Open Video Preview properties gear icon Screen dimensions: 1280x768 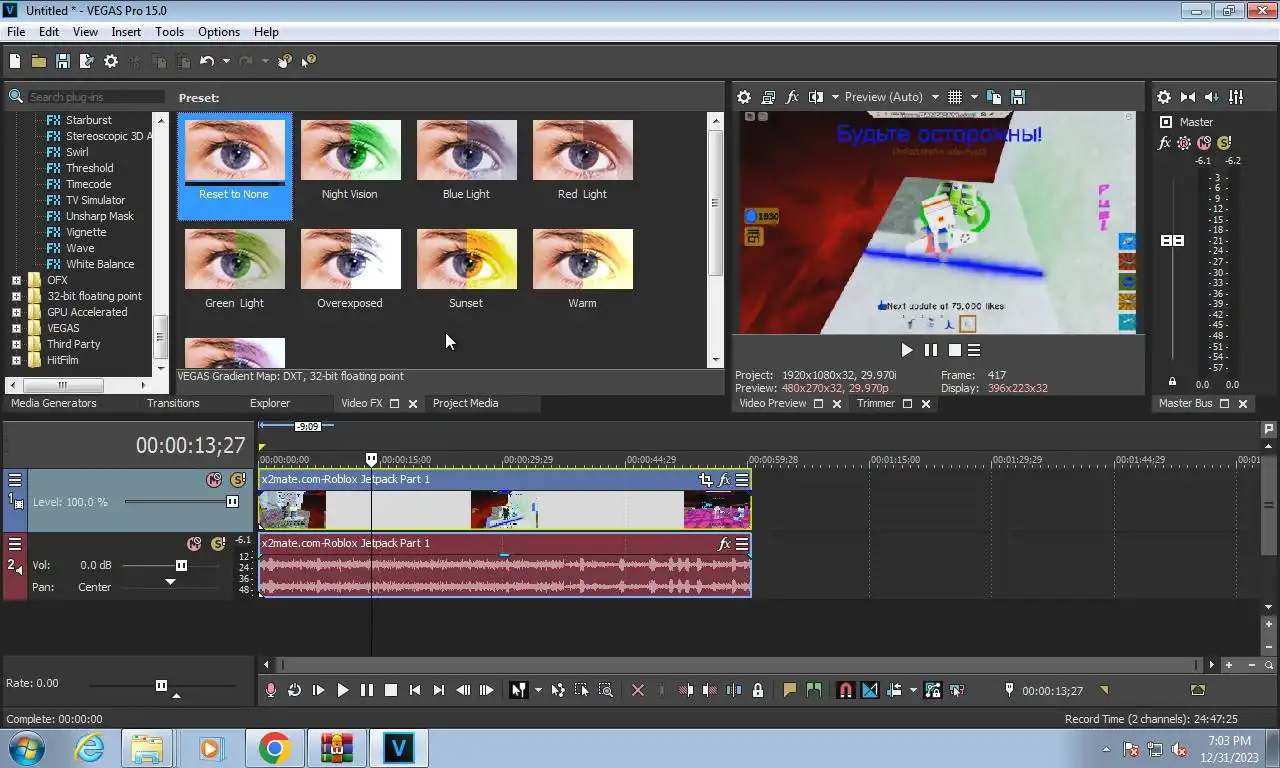pos(744,97)
